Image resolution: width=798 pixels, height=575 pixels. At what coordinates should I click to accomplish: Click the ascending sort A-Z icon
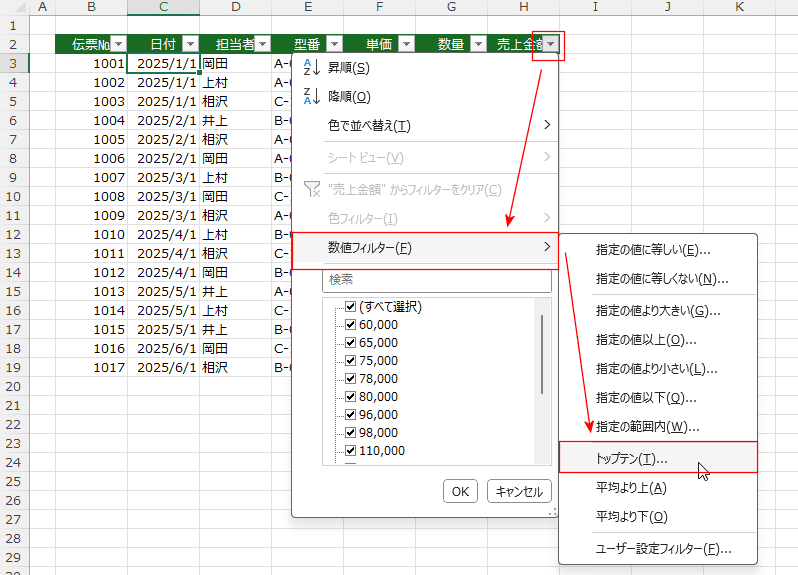point(311,68)
